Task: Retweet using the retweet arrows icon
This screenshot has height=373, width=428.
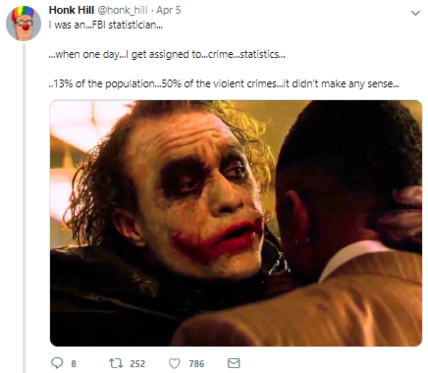Action: (x=116, y=363)
